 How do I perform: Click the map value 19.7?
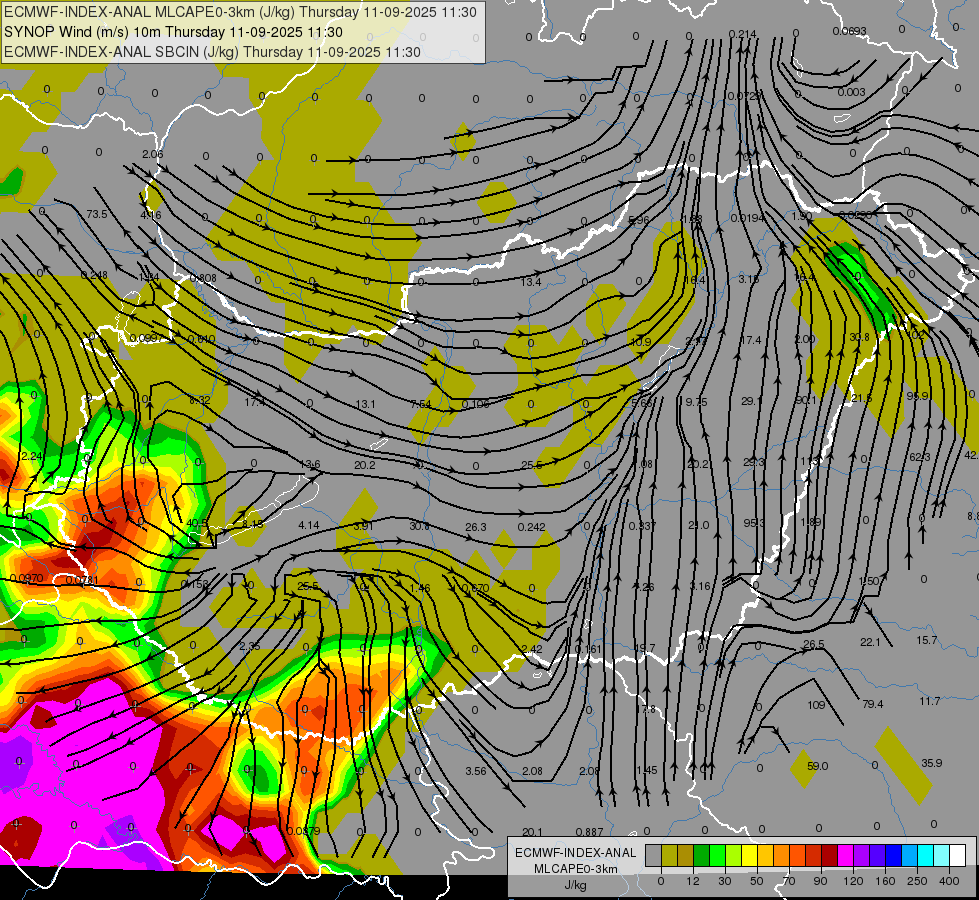[x=644, y=648]
